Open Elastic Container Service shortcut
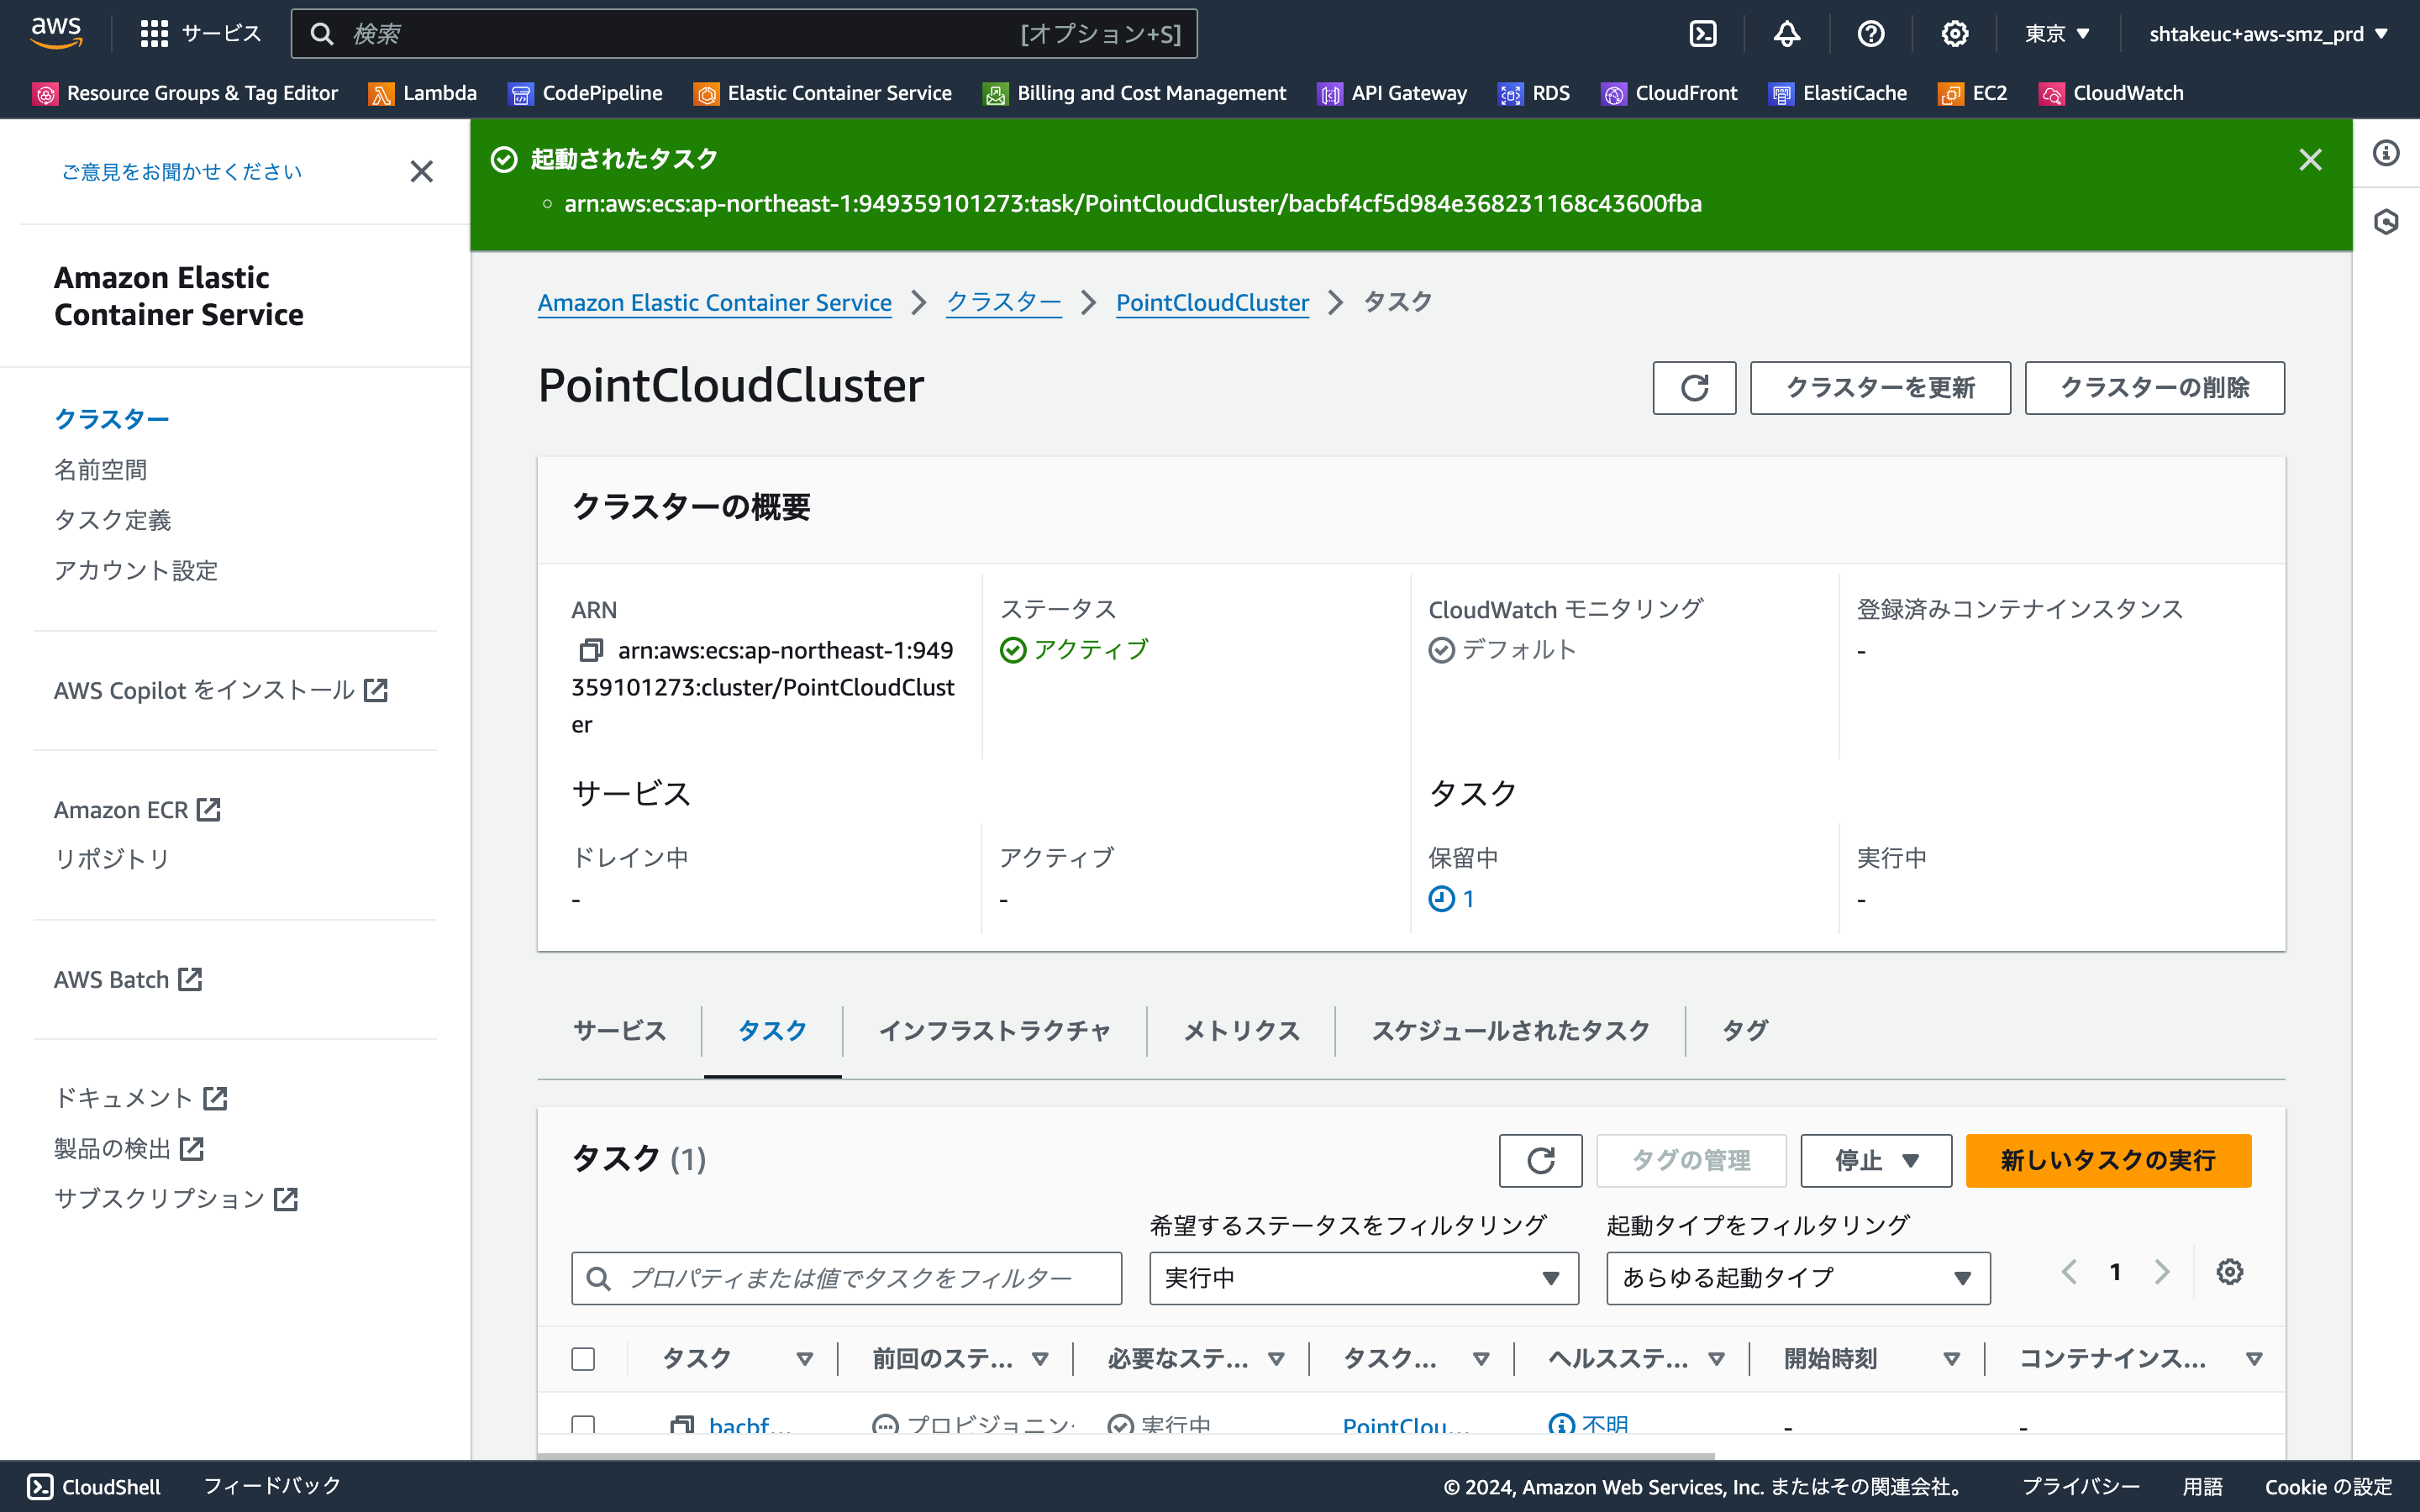This screenshot has height=1512, width=2420. pyautogui.click(x=823, y=93)
